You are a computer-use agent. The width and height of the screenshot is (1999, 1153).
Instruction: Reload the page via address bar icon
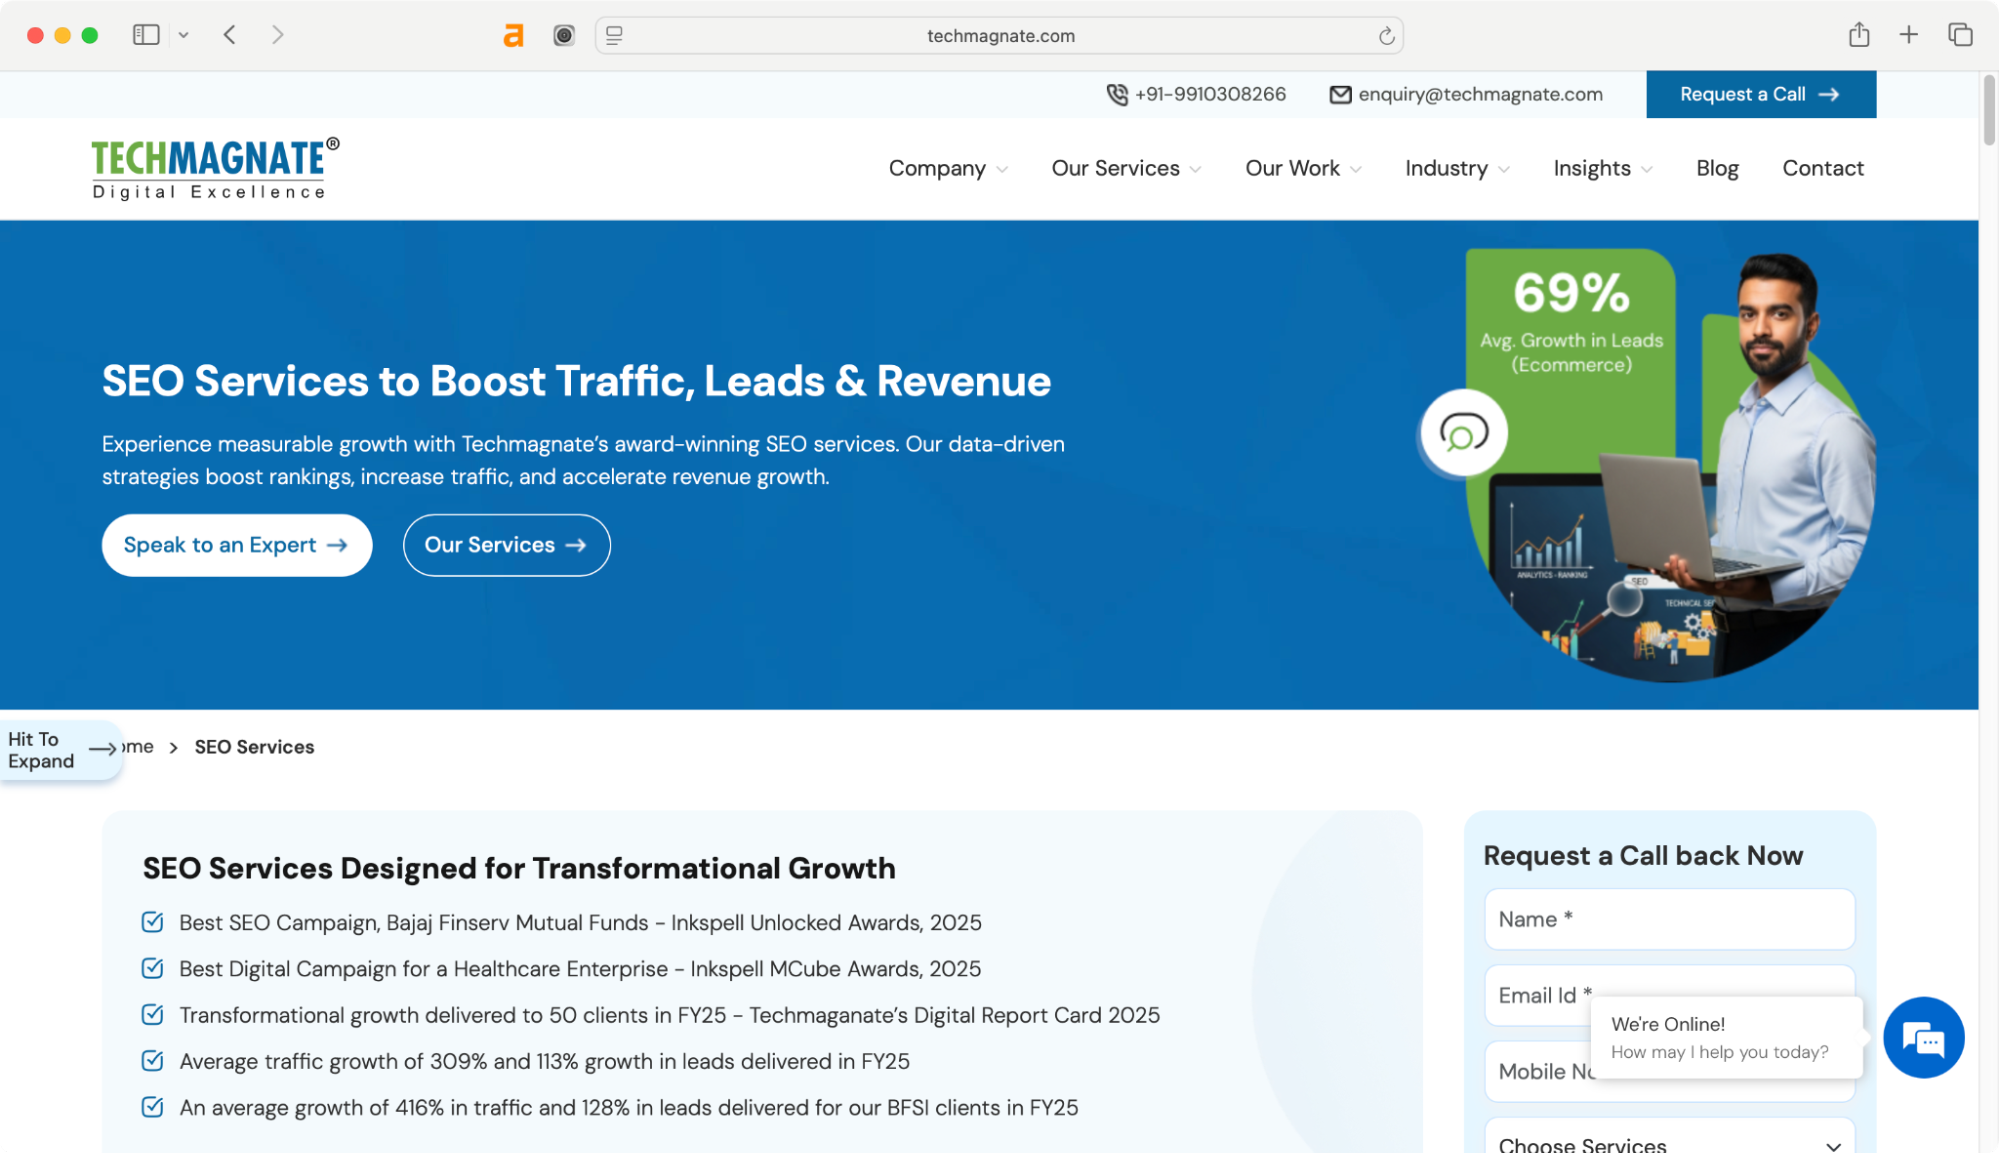pos(1386,35)
